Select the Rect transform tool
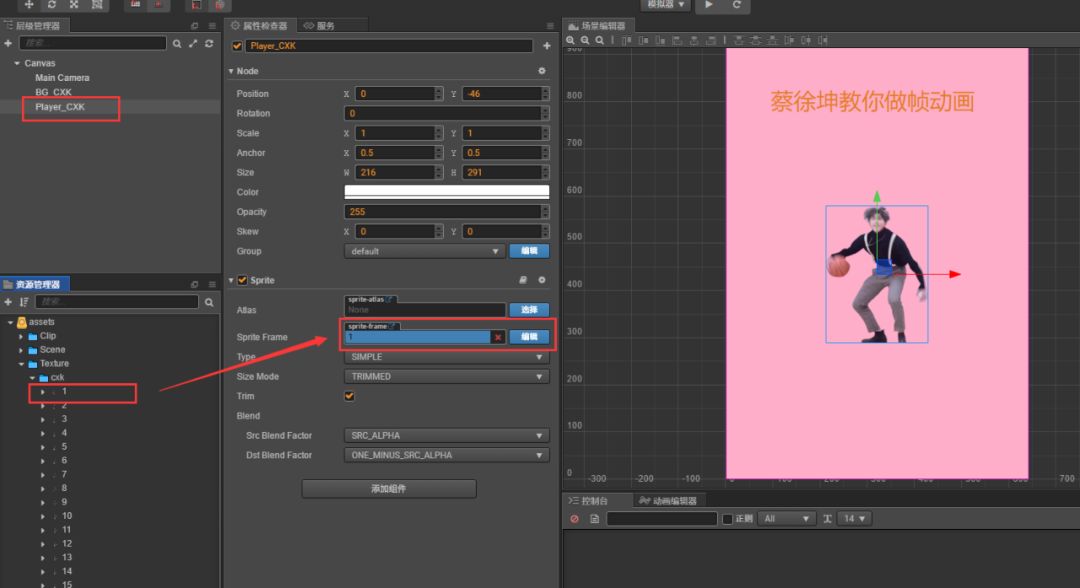The width and height of the screenshot is (1080, 588). [x=97, y=4]
